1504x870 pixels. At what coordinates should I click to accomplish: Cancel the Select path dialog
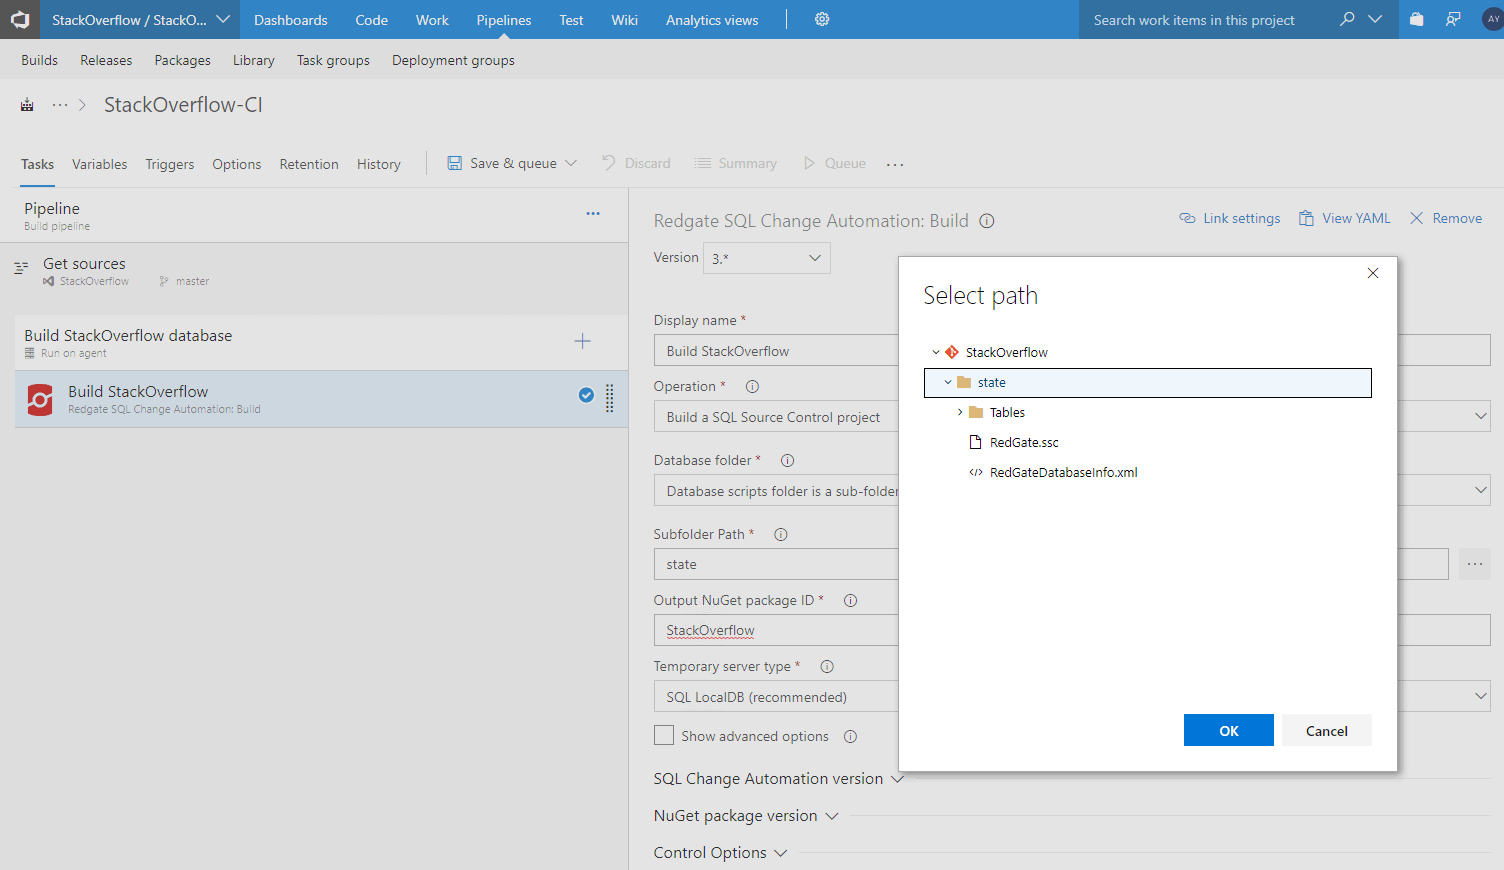[x=1327, y=731]
